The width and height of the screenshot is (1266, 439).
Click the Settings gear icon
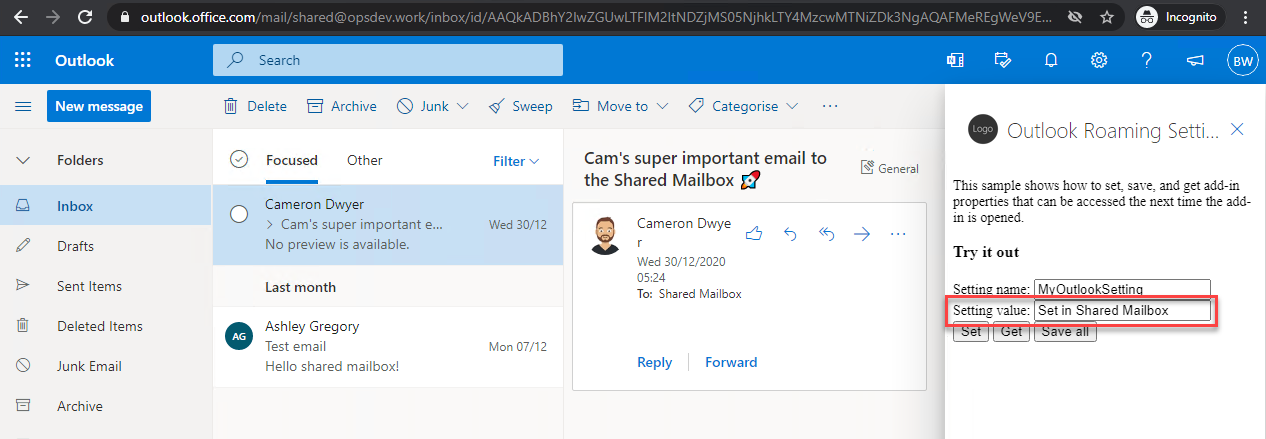(1098, 61)
